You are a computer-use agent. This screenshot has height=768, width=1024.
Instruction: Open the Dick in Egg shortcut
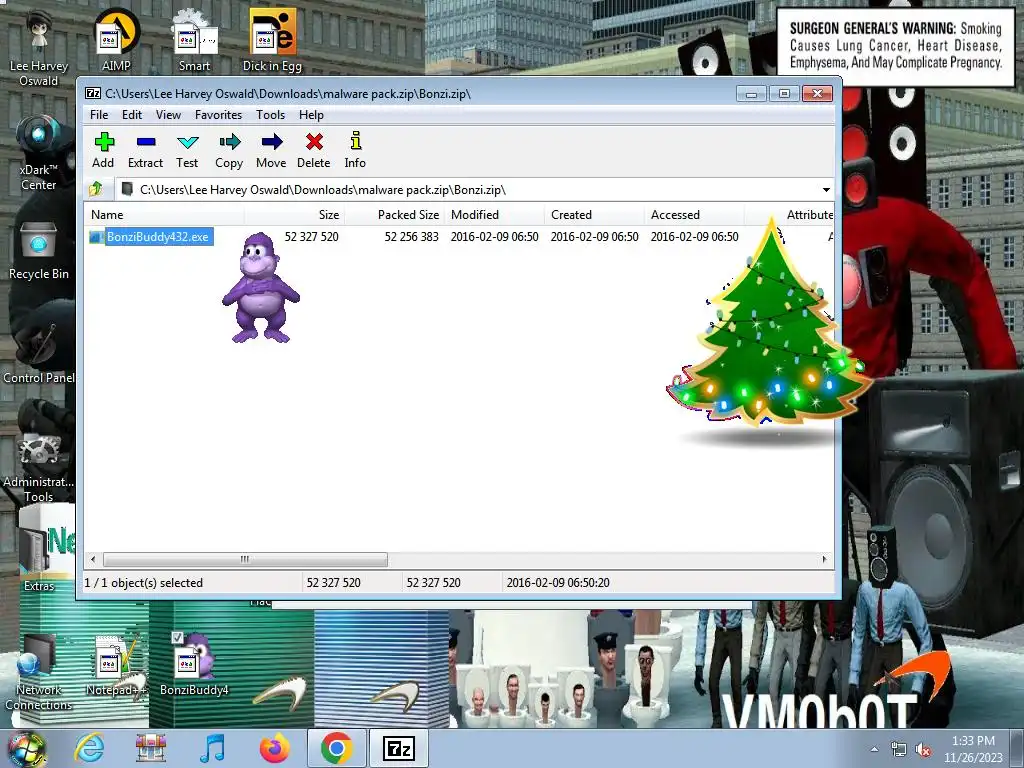click(x=272, y=39)
